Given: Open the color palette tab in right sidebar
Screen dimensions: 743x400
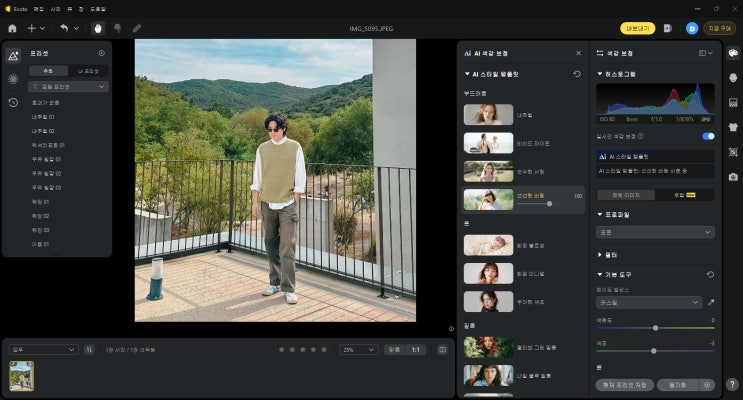Looking at the screenshot, I should click(x=733, y=54).
